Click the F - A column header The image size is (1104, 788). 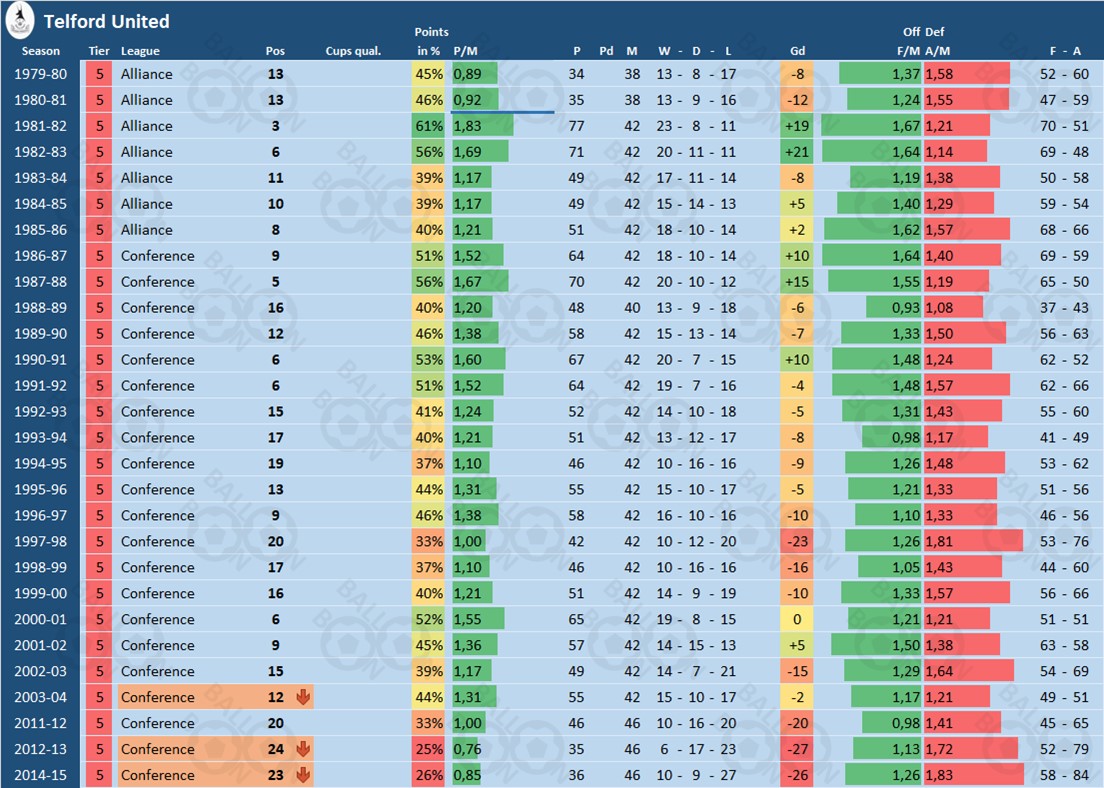(x=1064, y=51)
